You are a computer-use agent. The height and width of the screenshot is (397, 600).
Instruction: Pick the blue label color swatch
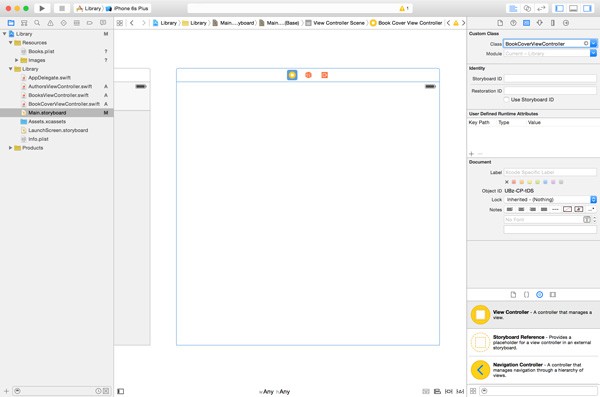pyautogui.click(x=545, y=182)
